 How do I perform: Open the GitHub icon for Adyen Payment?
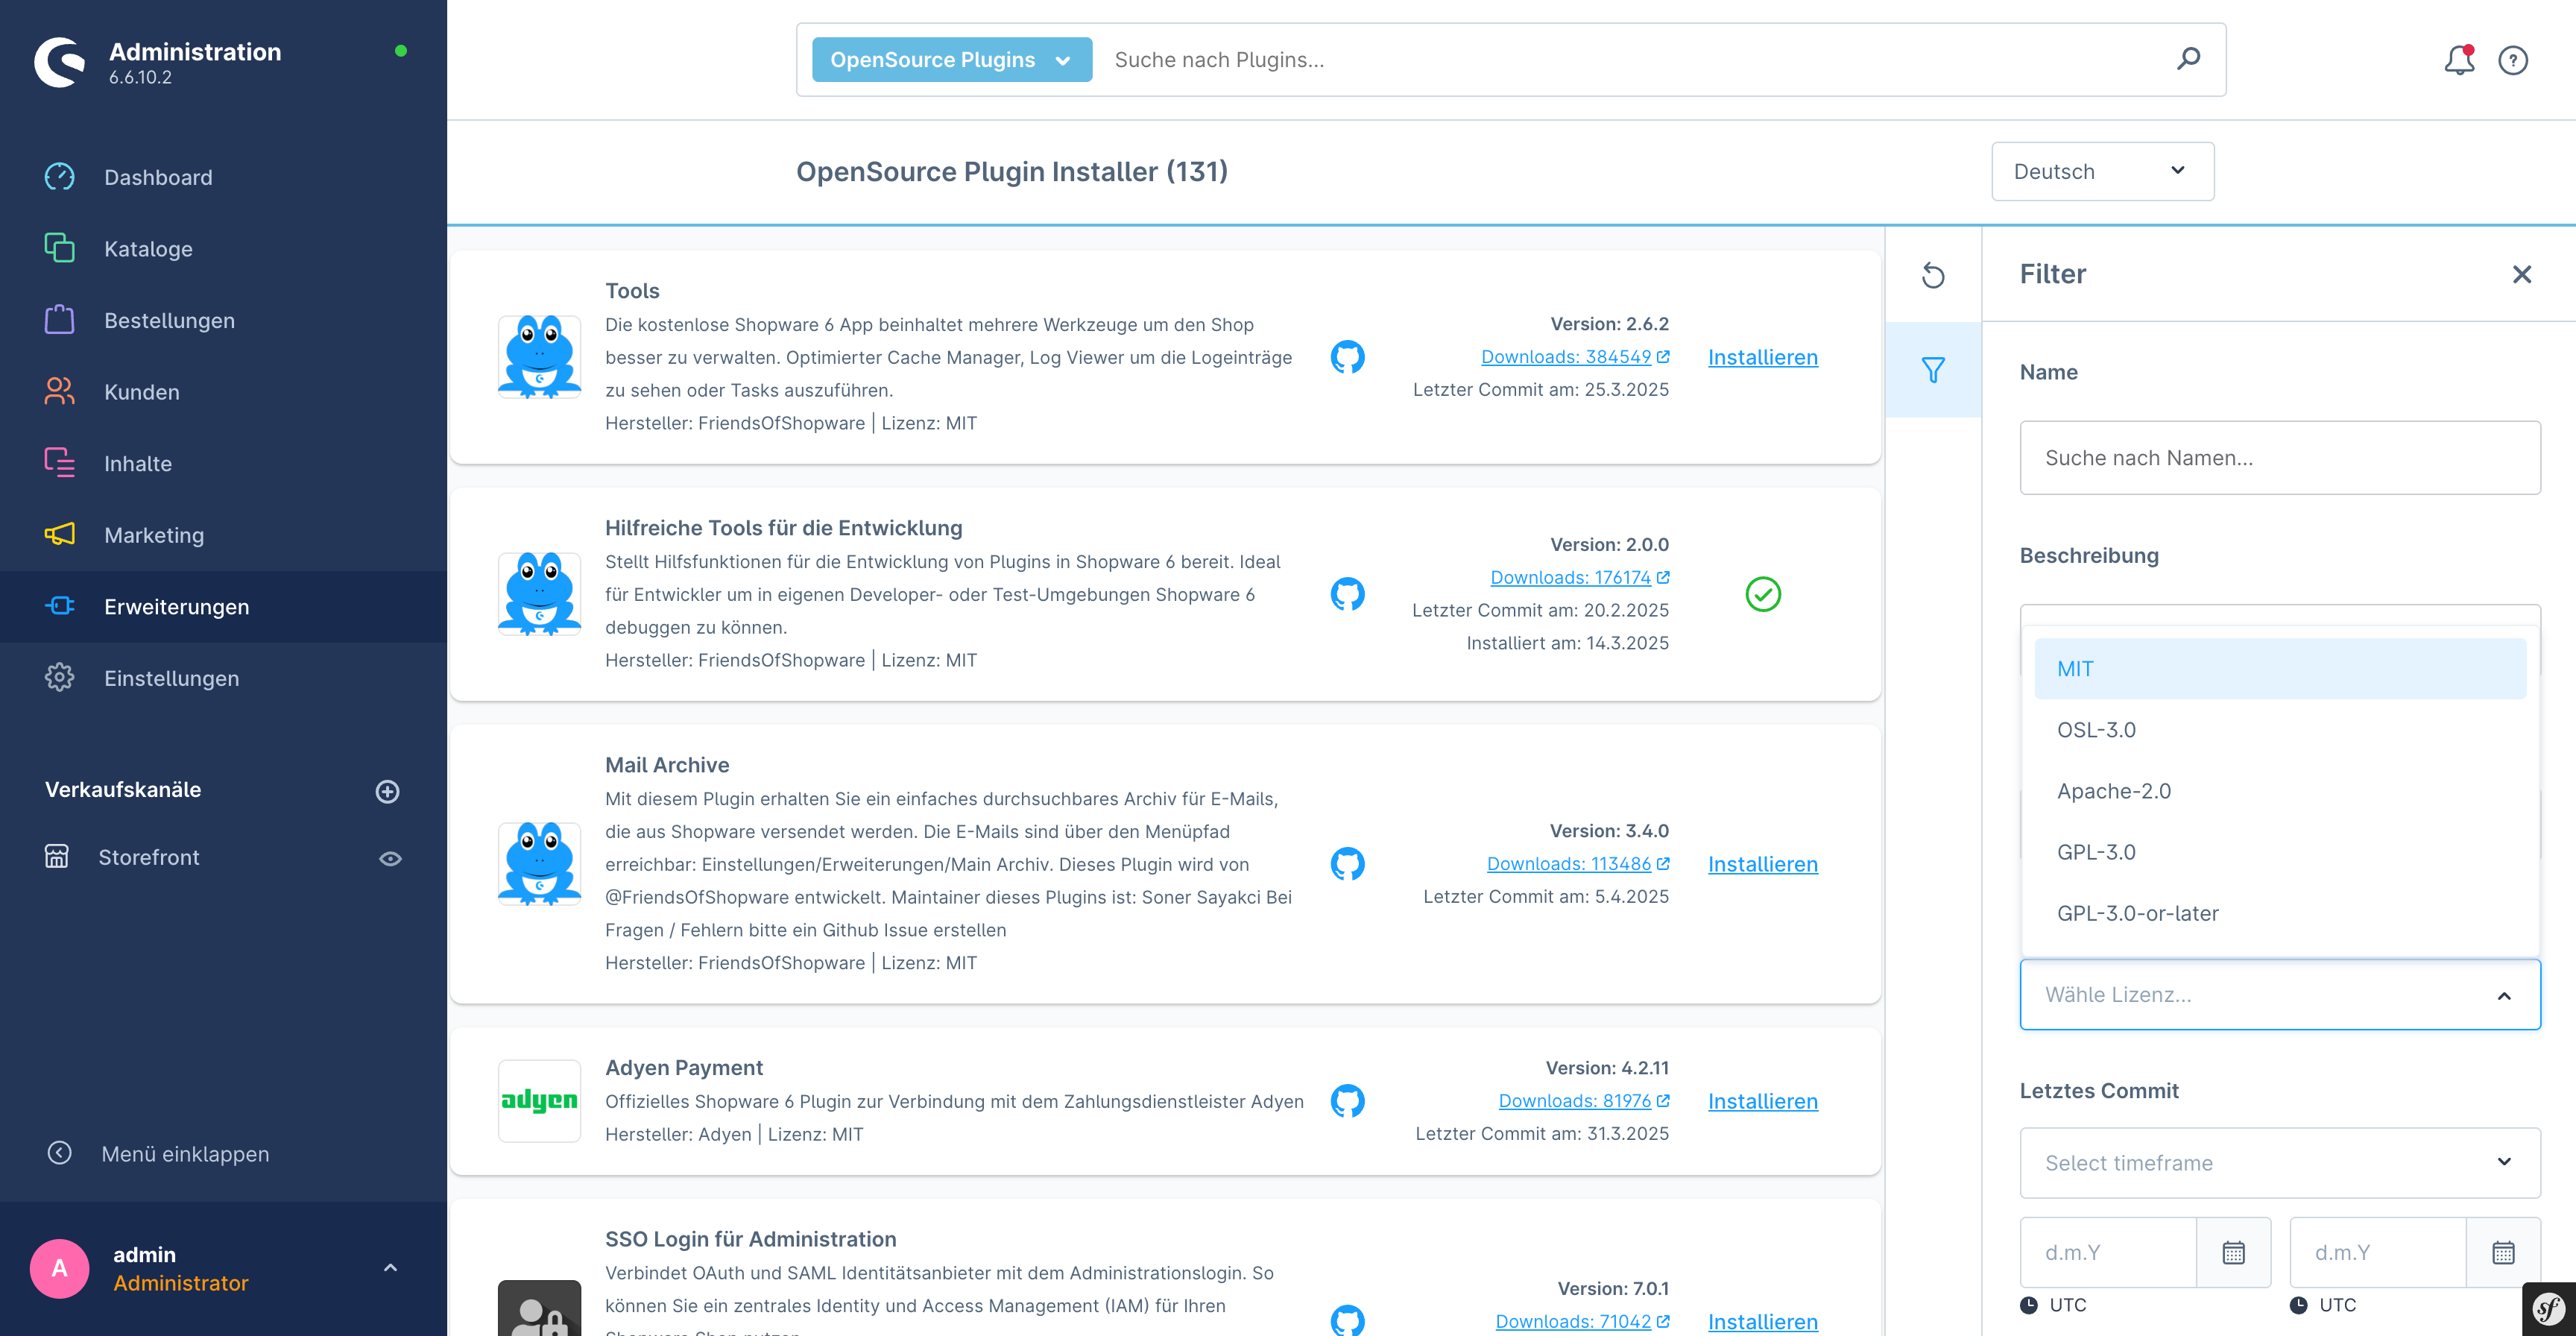click(x=1347, y=1101)
